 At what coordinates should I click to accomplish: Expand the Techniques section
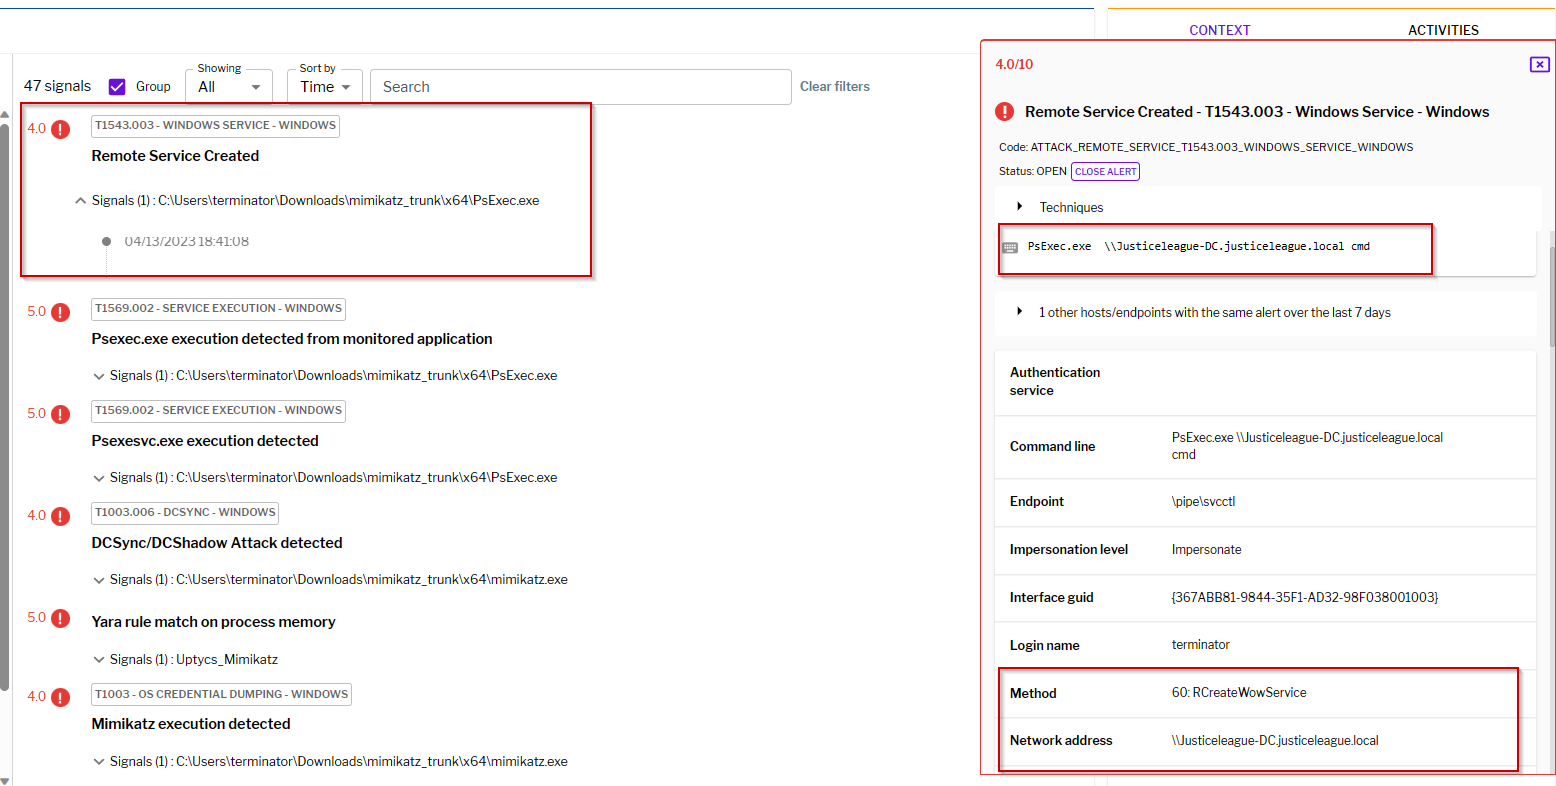pos(1019,206)
